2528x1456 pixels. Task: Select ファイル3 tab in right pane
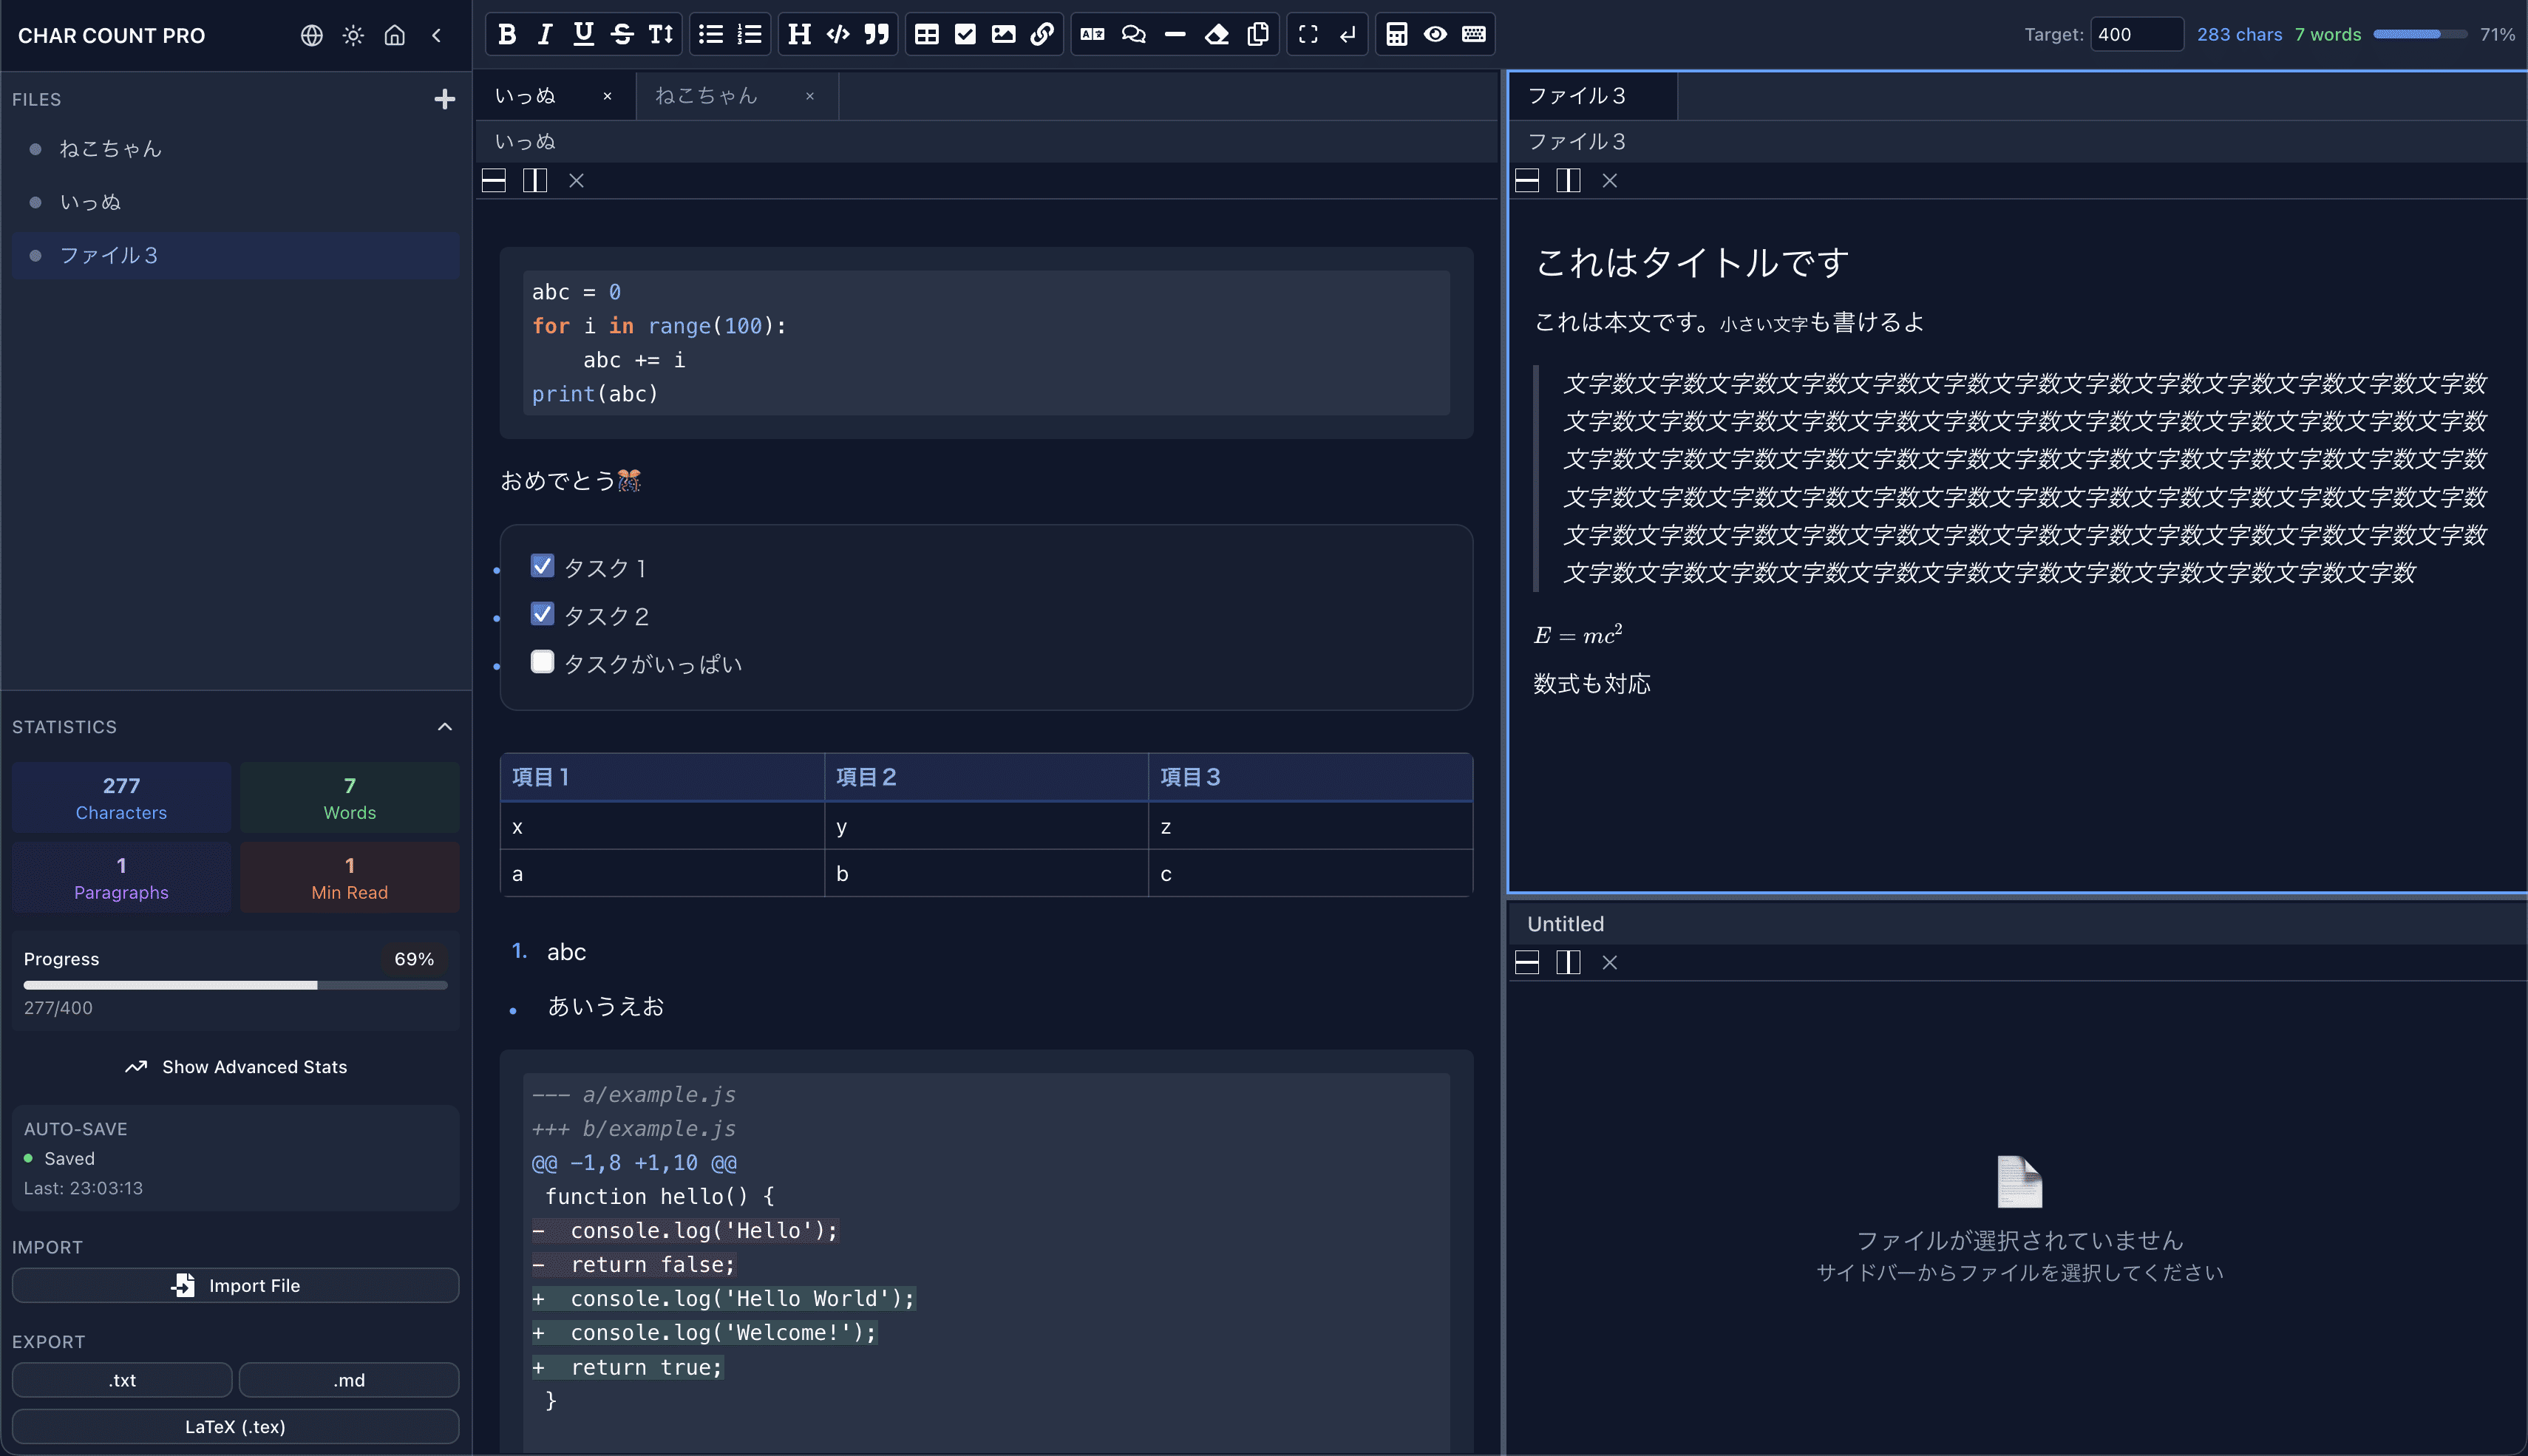tap(1577, 96)
